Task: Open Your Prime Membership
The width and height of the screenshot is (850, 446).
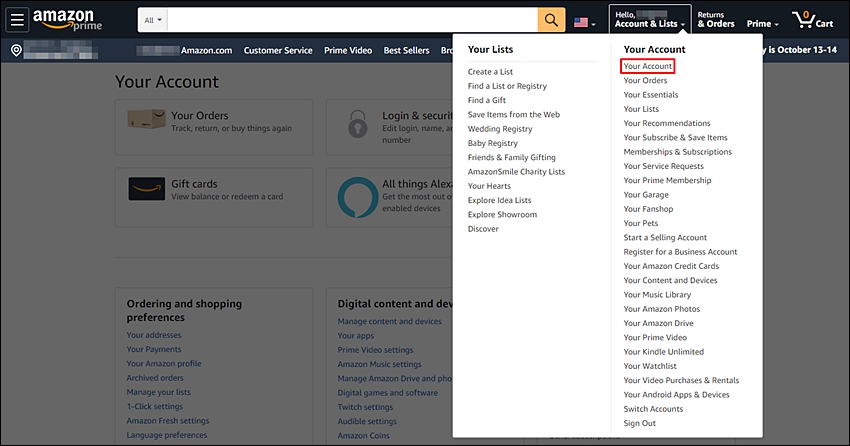Action: point(667,180)
